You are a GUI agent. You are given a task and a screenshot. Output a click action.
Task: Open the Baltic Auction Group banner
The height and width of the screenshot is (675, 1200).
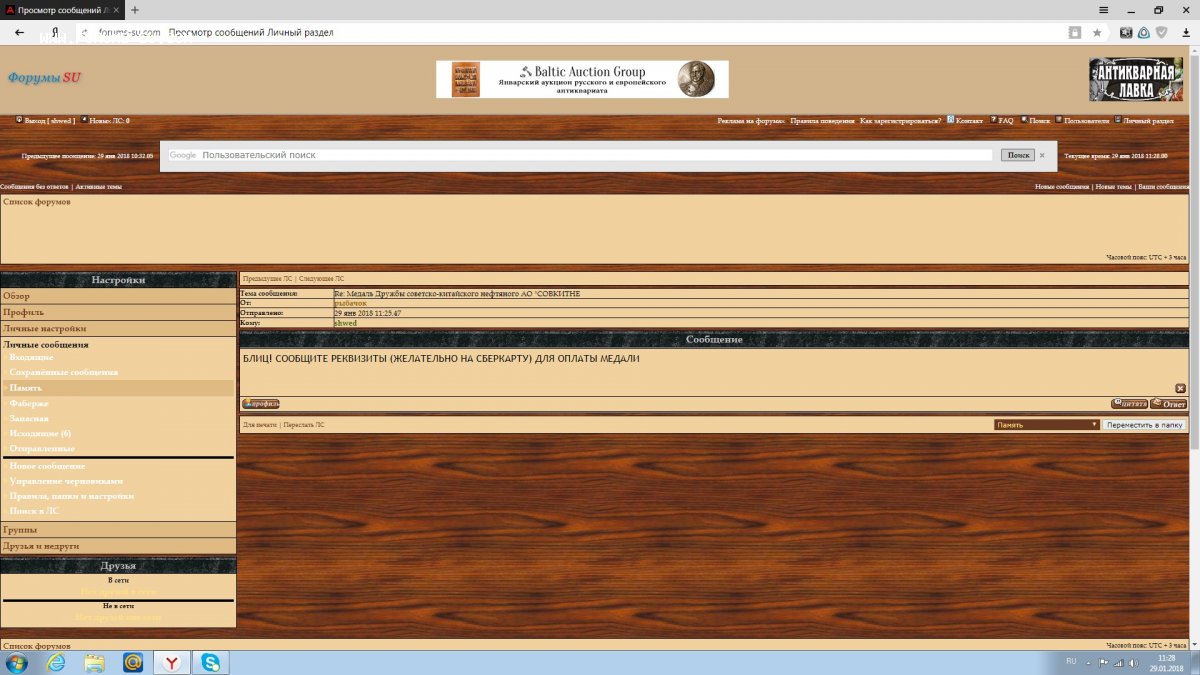click(582, 79)
